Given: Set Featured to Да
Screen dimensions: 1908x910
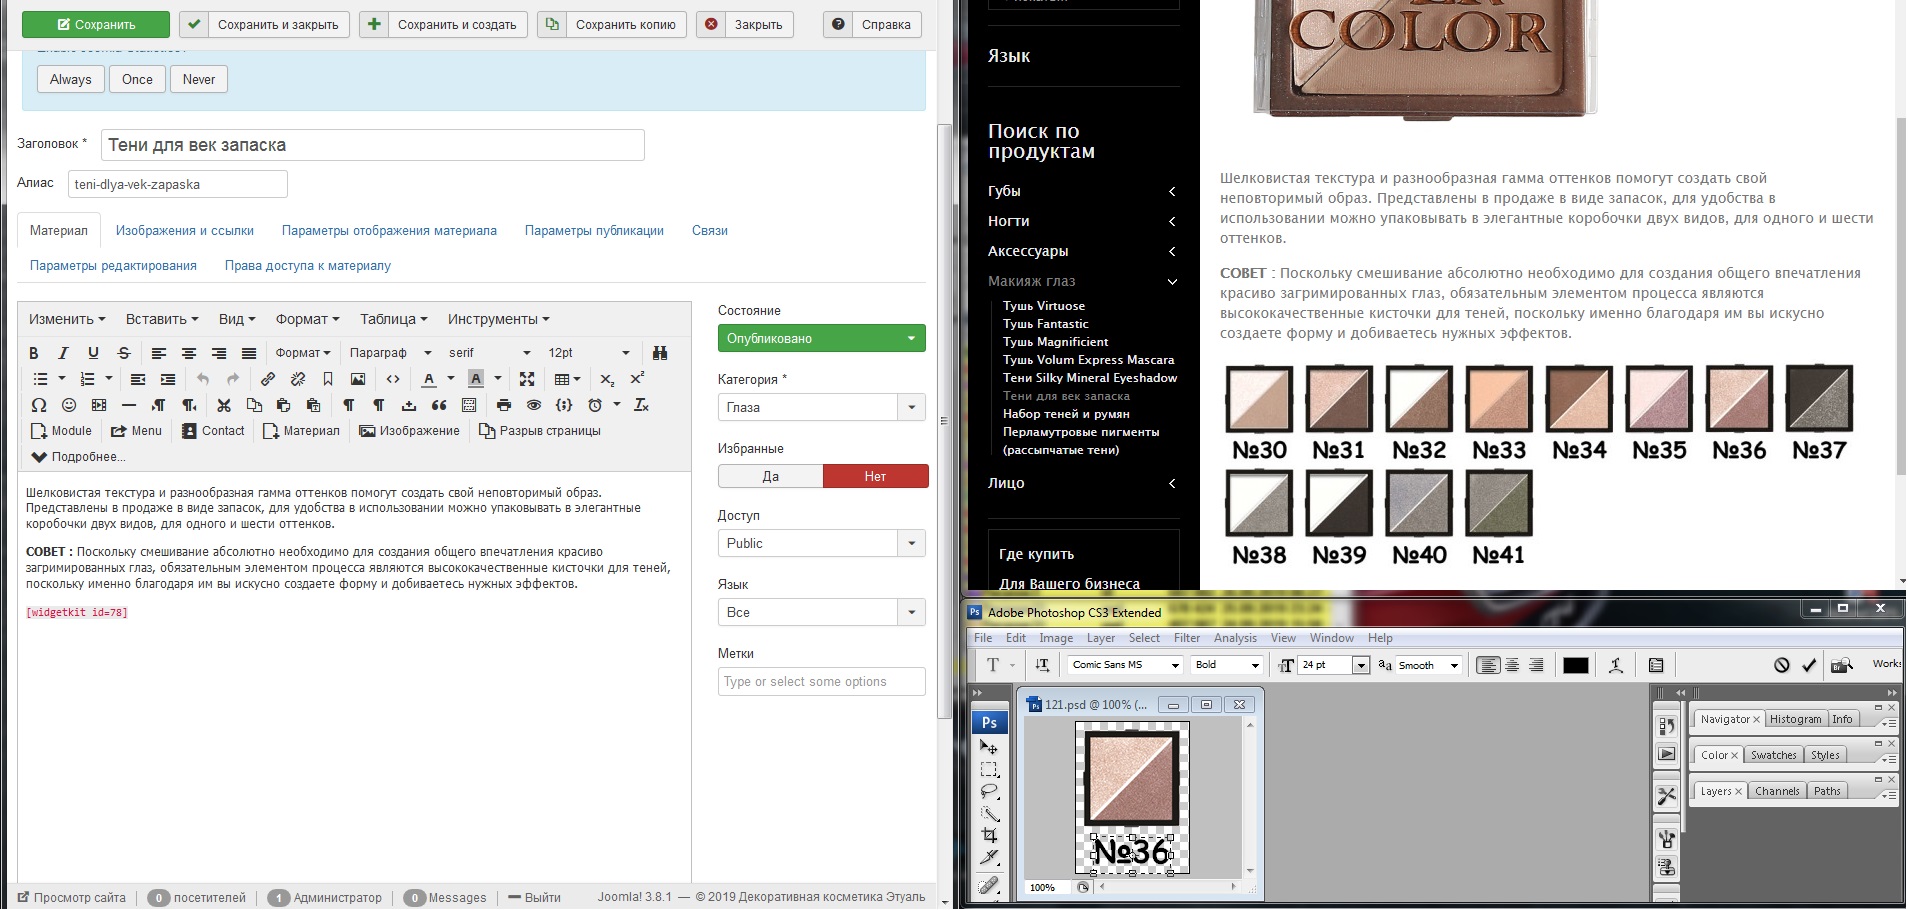Looking at the screenshot, I should pos(771,476).
